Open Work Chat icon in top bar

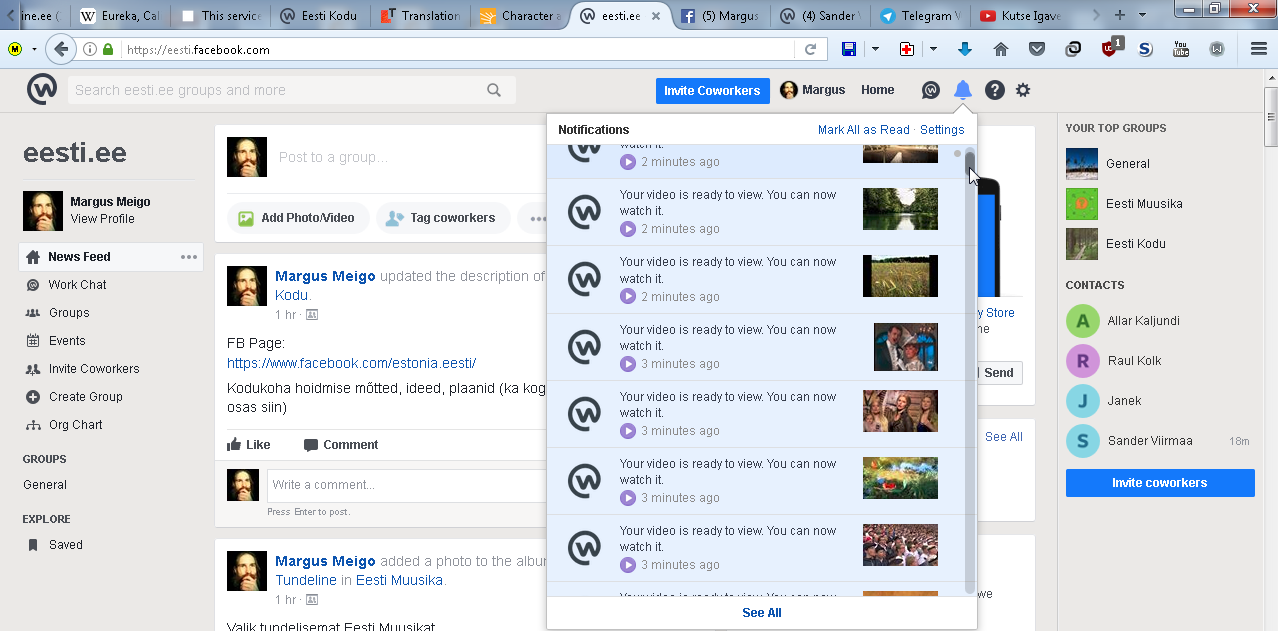(930, 90)
